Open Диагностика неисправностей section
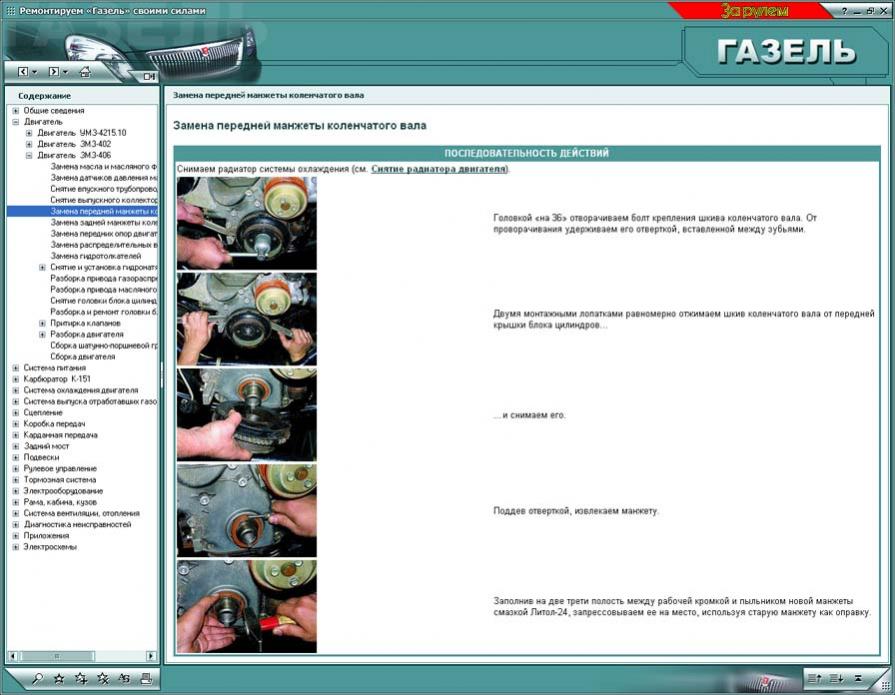The image size is (895, 695). [x=77, y=524]
